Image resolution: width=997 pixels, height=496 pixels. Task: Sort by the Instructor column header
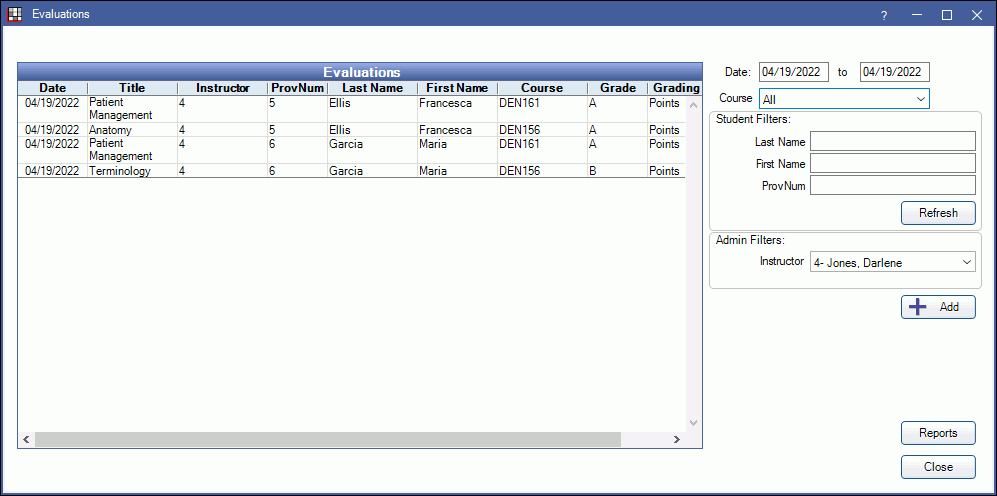click(x=223, y=88)
